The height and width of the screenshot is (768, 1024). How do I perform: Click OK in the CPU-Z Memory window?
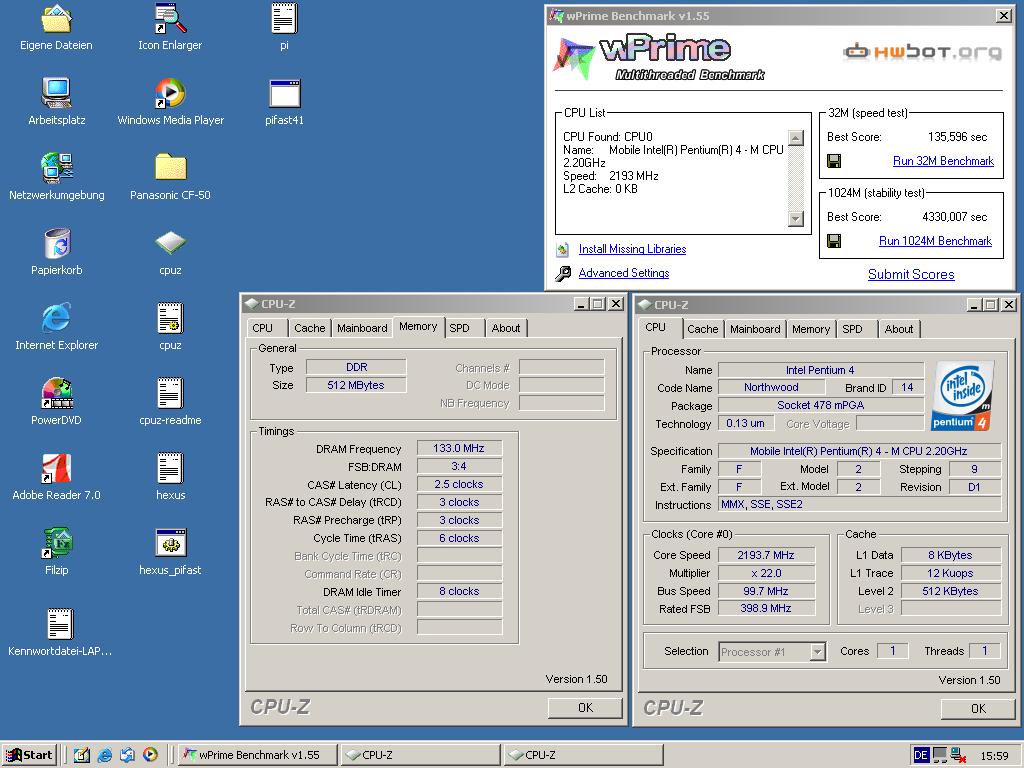585,707
